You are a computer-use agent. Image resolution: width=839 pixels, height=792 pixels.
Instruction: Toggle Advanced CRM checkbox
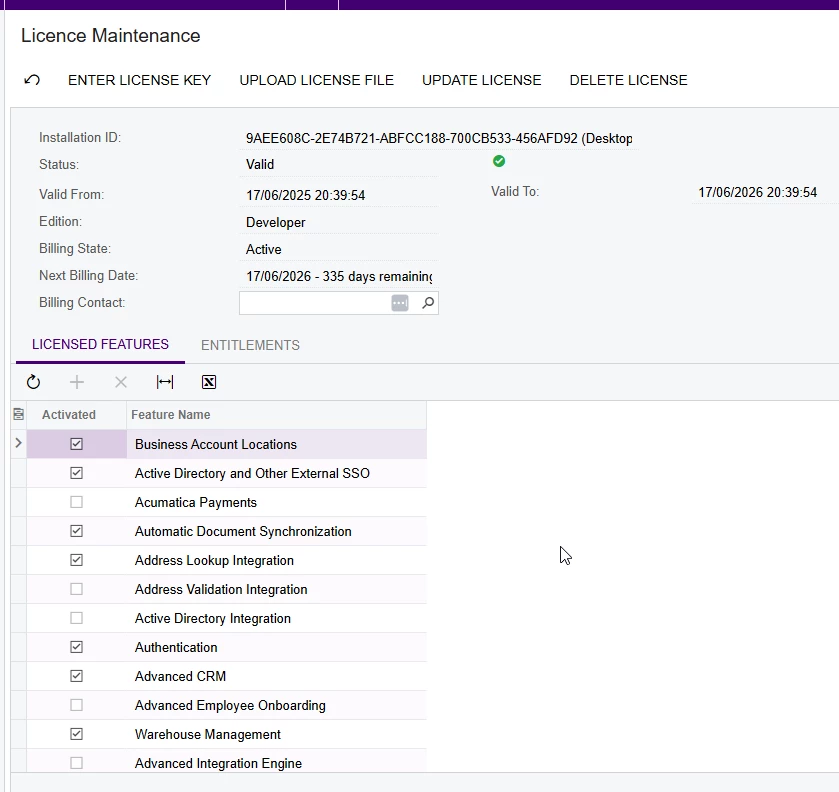click(x=77, y=676)
